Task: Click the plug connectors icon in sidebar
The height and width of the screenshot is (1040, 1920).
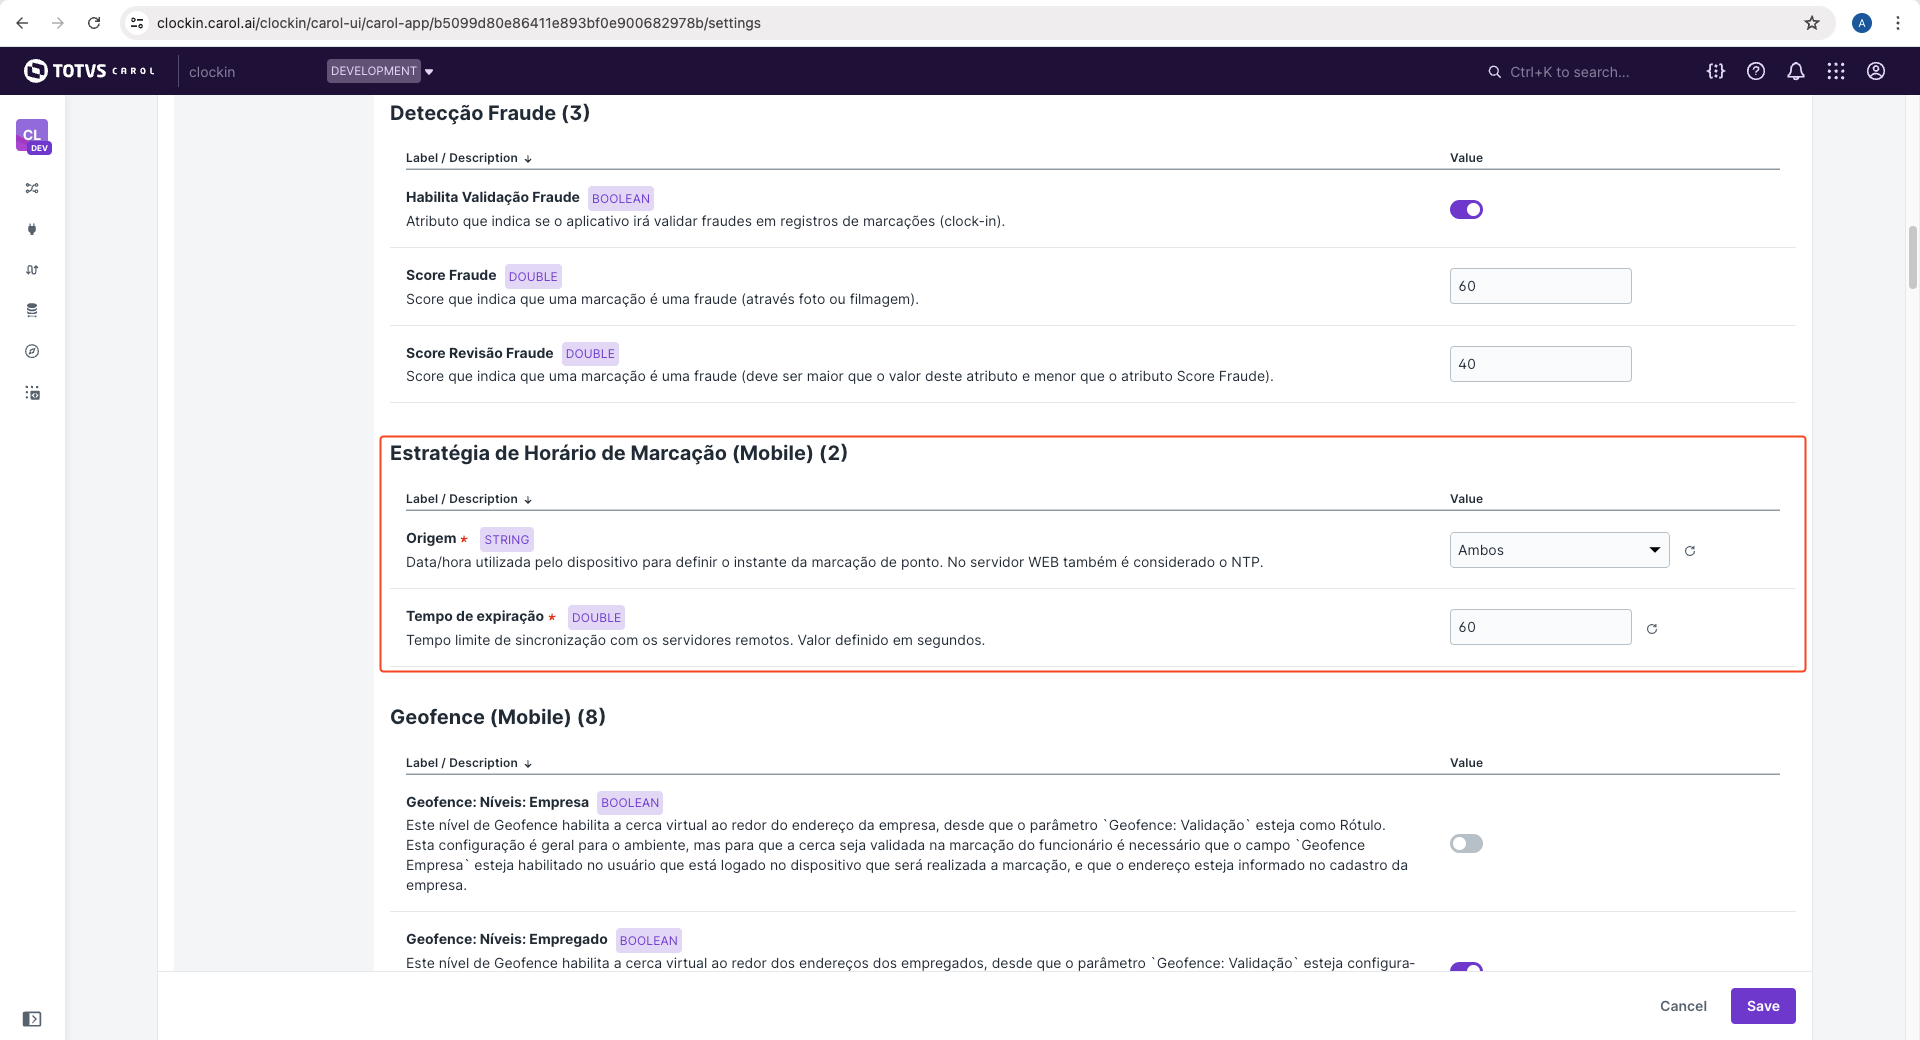Action: (32, 229)
